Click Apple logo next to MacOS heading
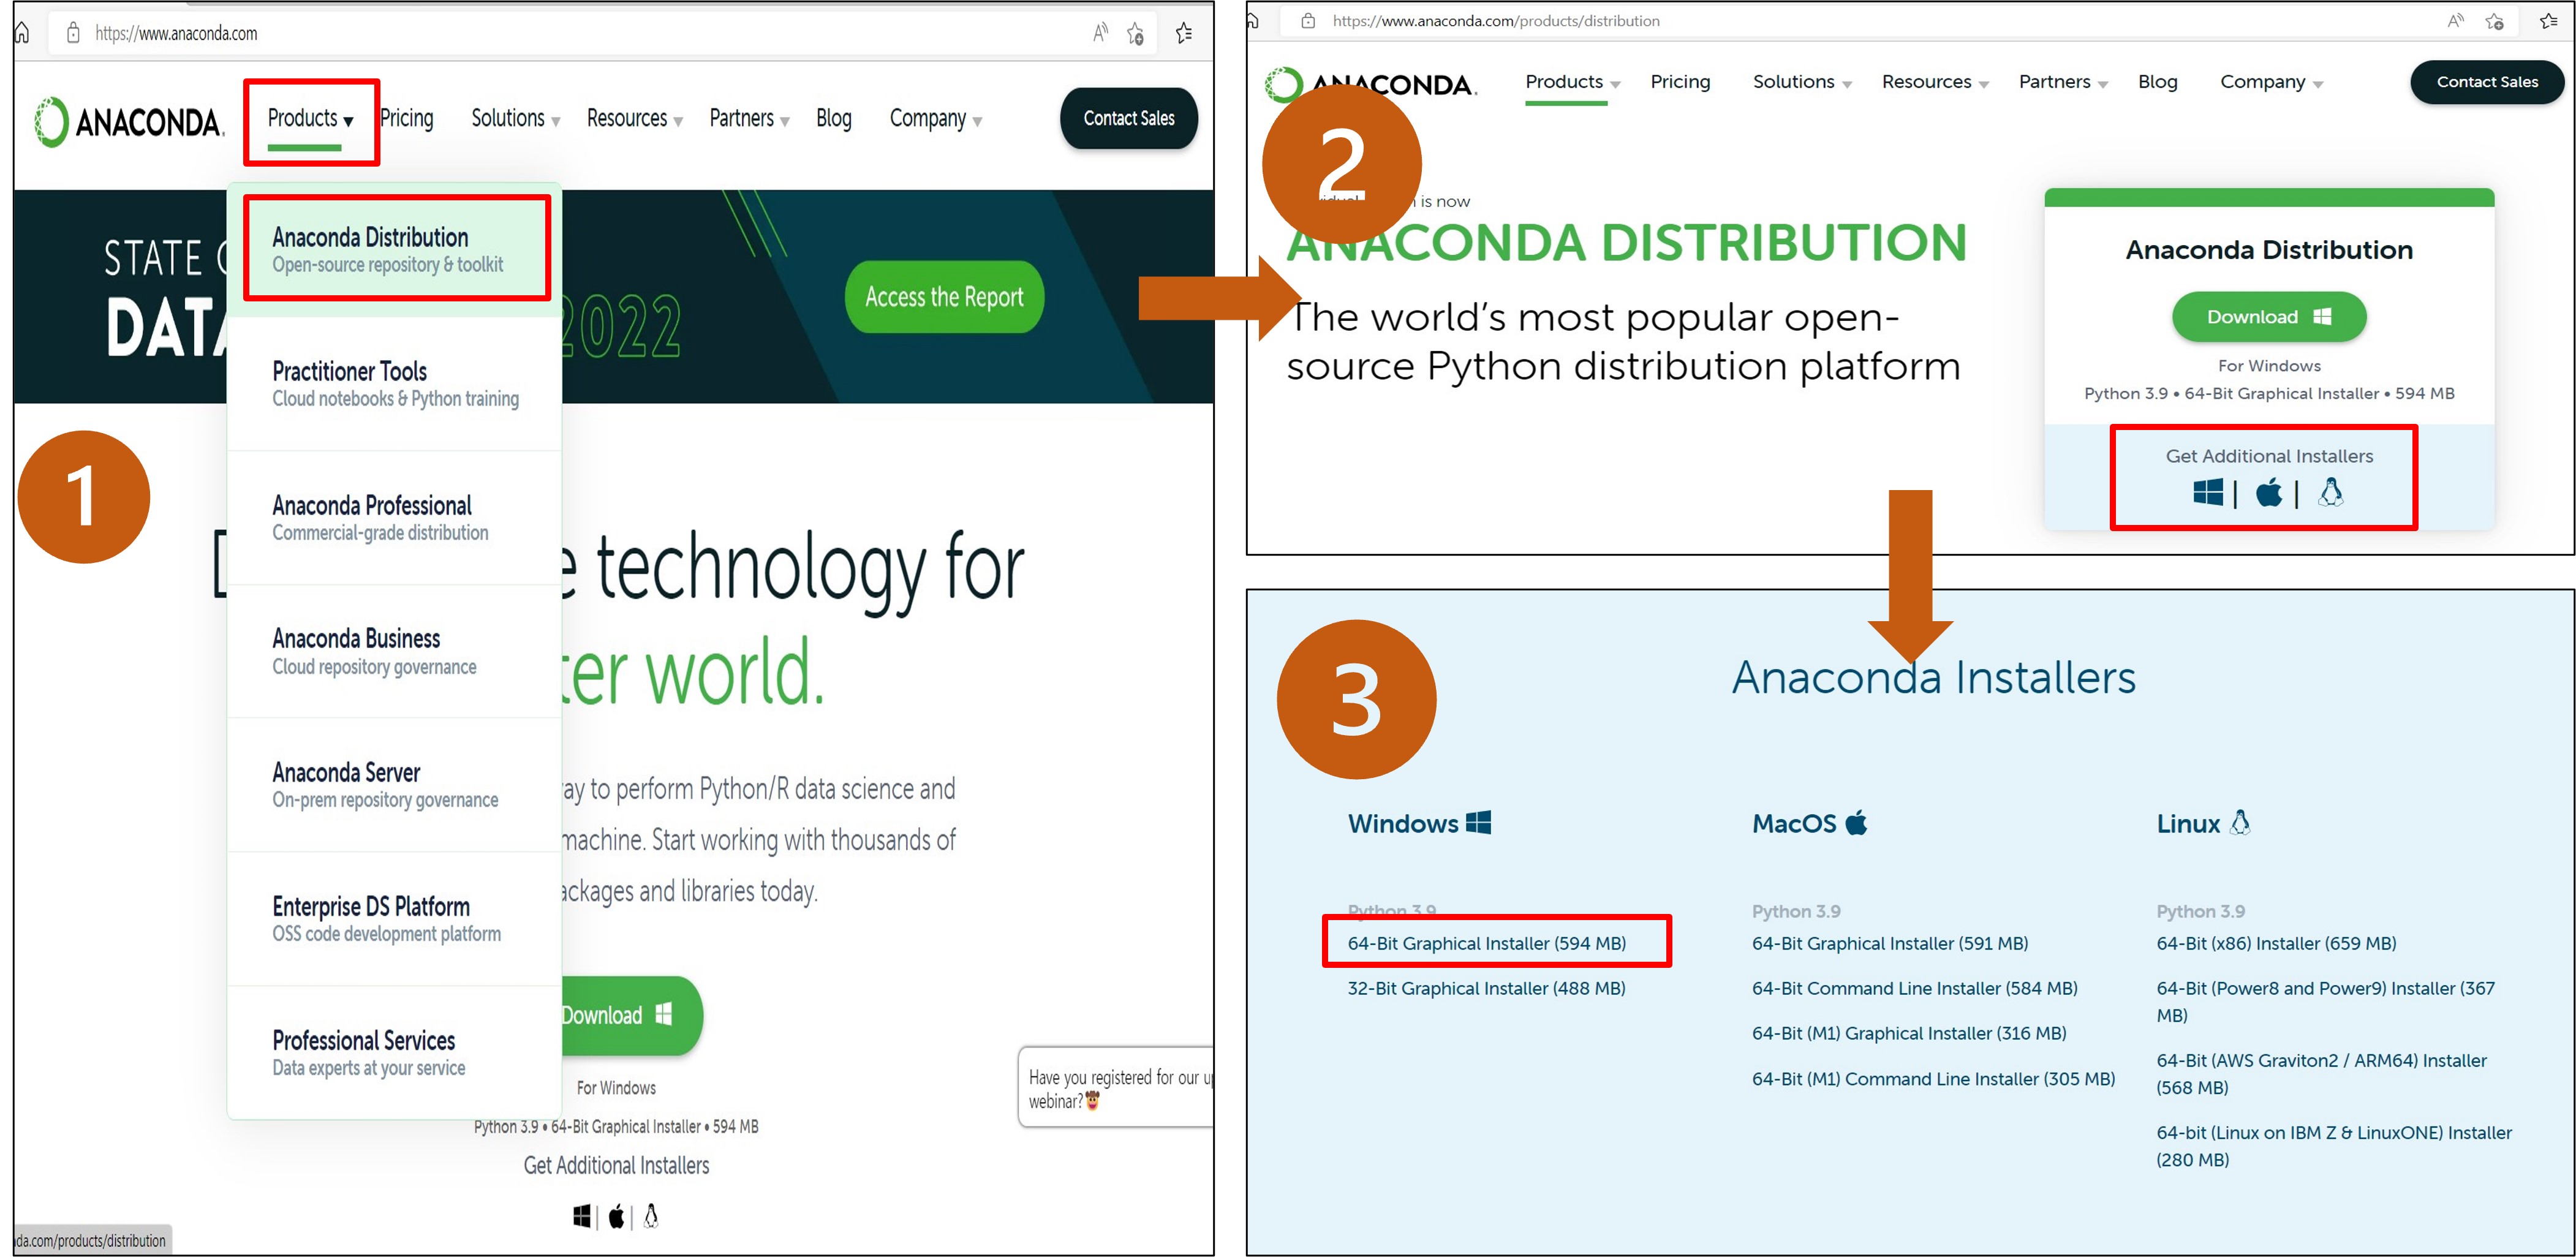This screenshot has width=2576, height=1257. (x=1856, y=822)
